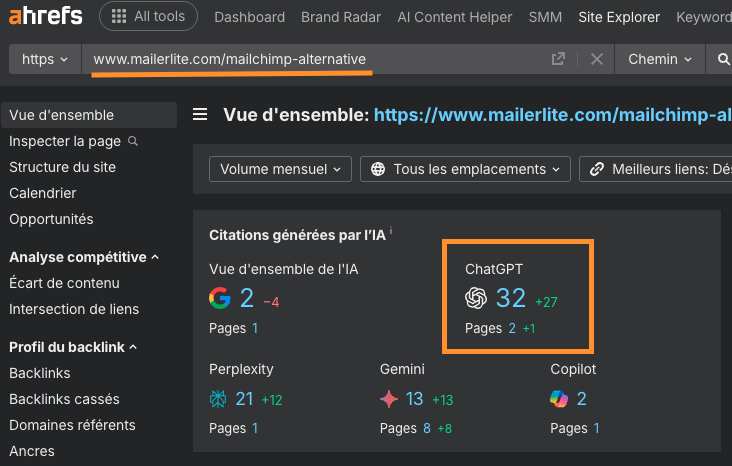
Task: Open Backlinks in sidebar
Action: pos(40,373)
